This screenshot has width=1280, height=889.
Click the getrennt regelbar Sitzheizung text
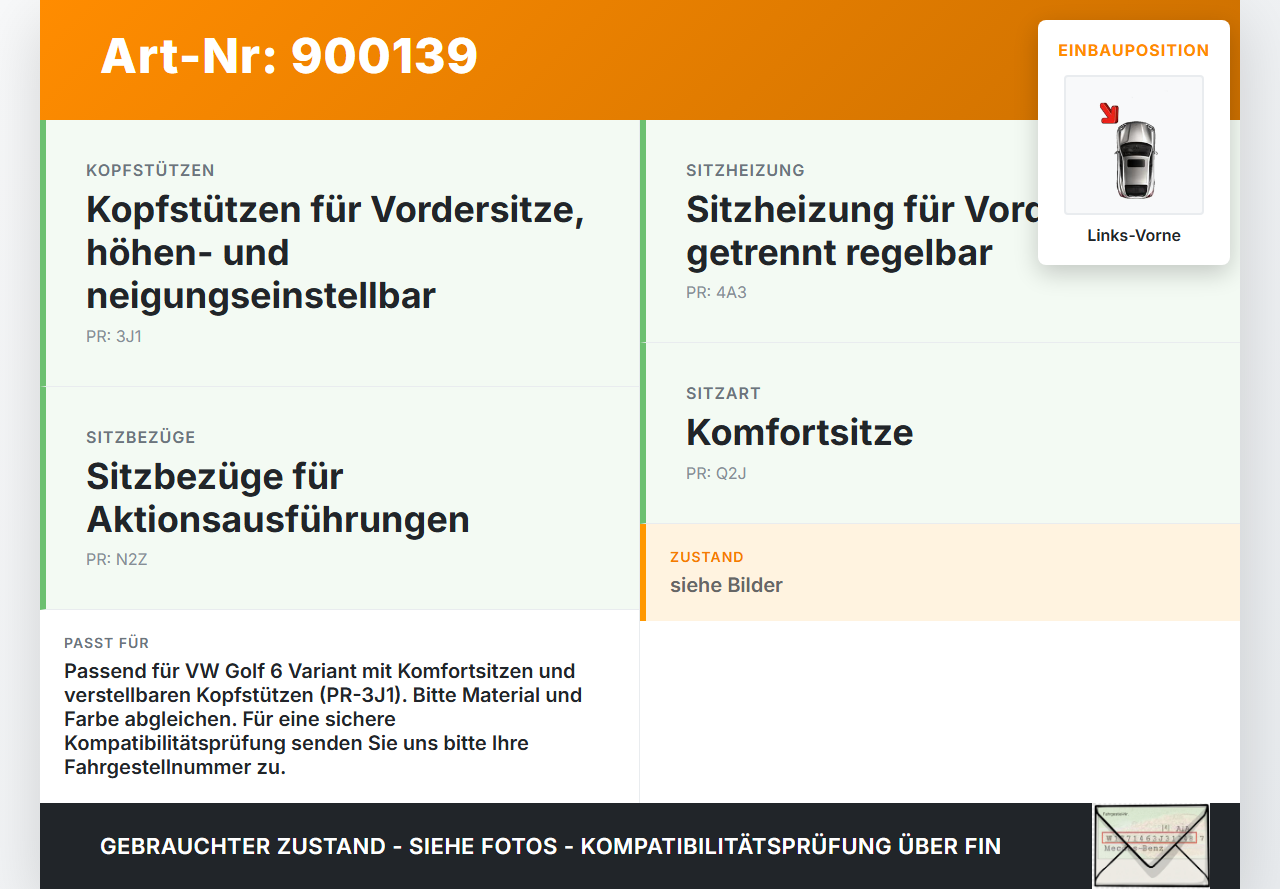point(839,231)
